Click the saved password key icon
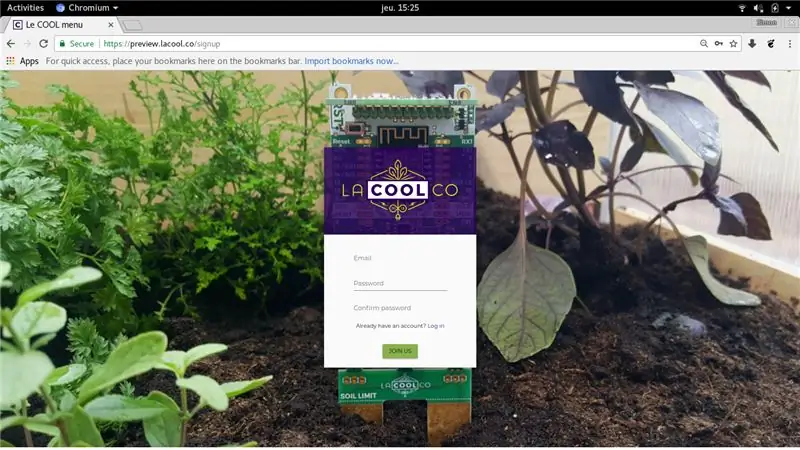 tap(718, 44)
